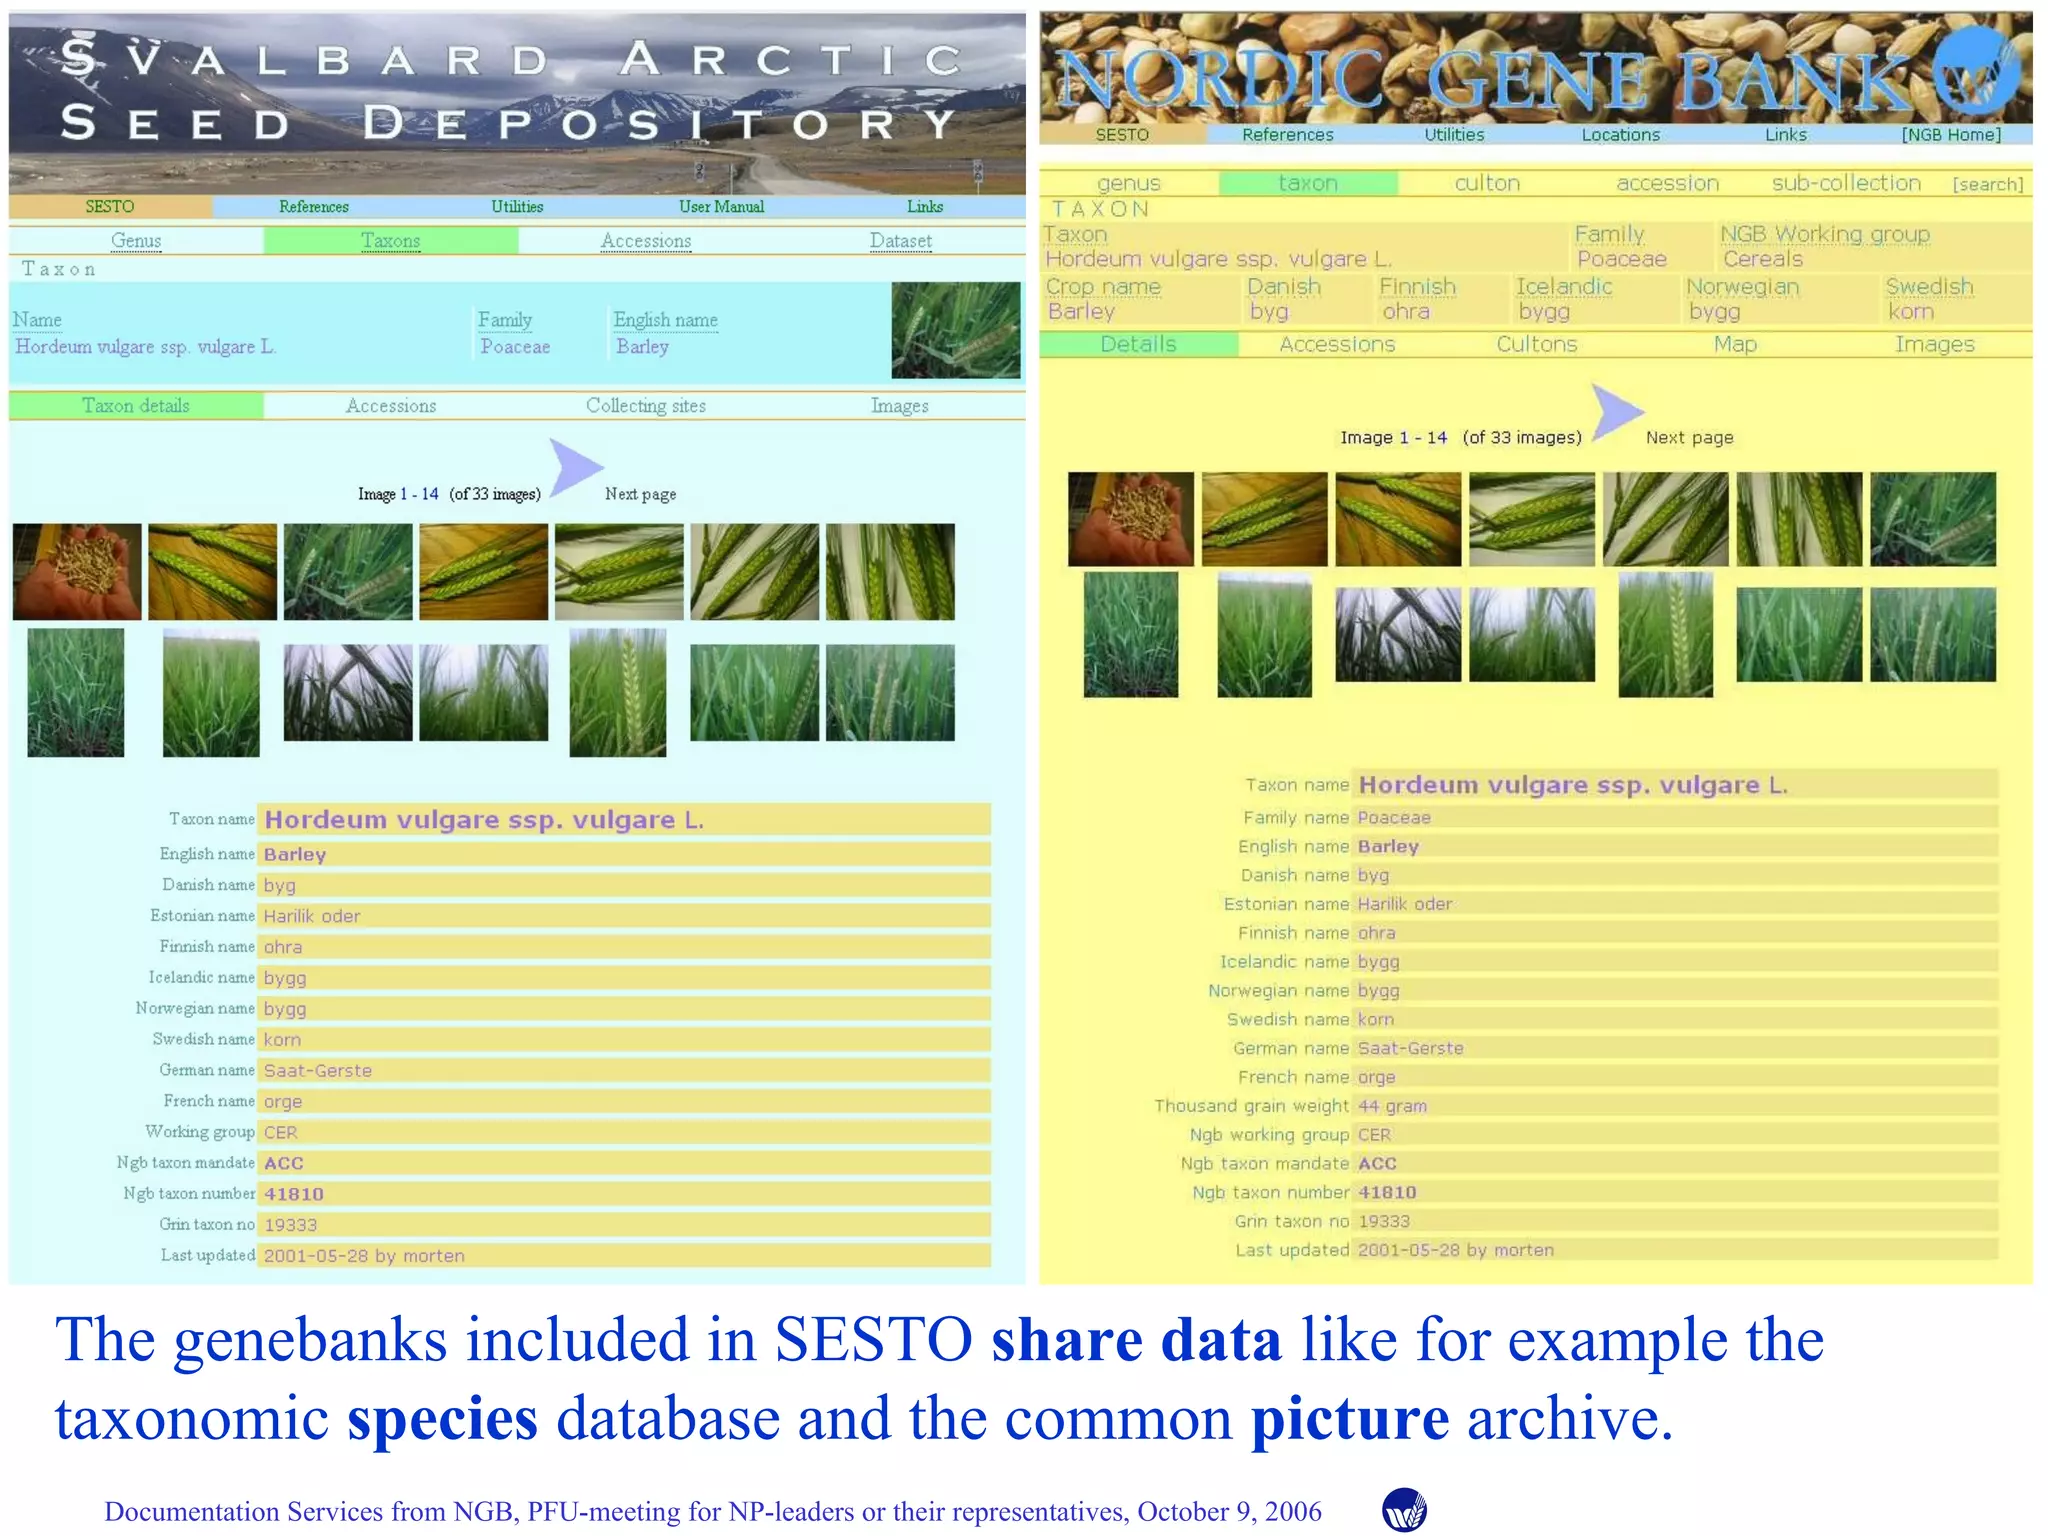The height and width of the screenshot is (1536, 2048).
Task: Switch to Taxon details sub-tab
Action: pyautogui.click(x=136, y=406)
